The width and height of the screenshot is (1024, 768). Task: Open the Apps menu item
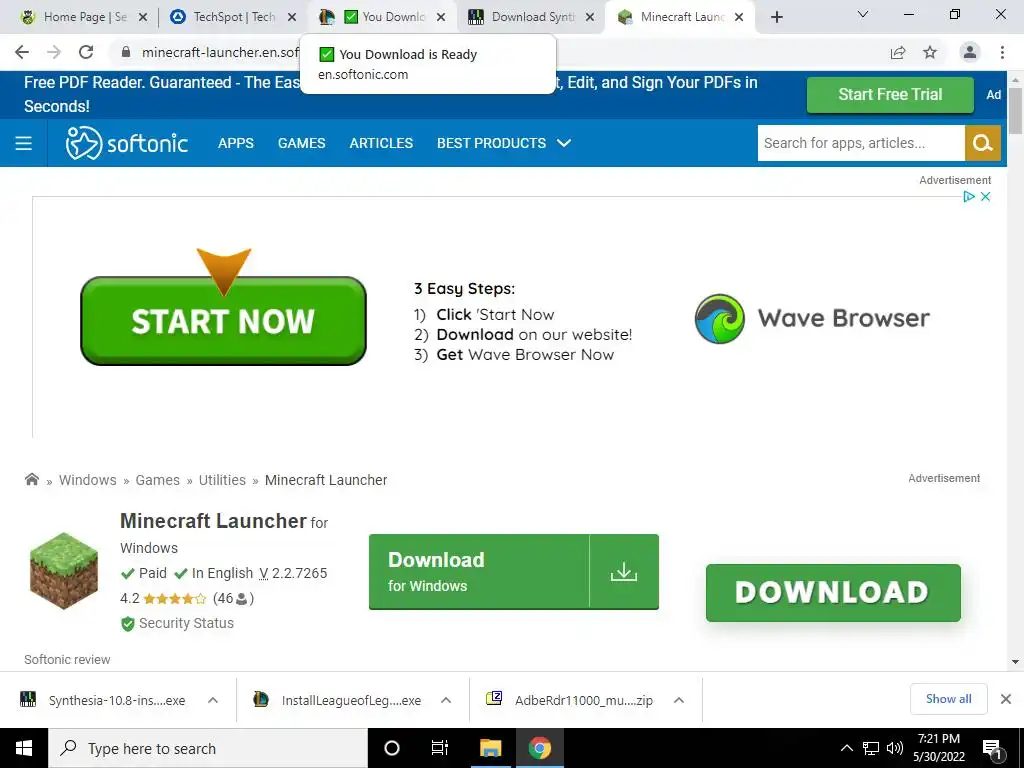coord(236,143)
